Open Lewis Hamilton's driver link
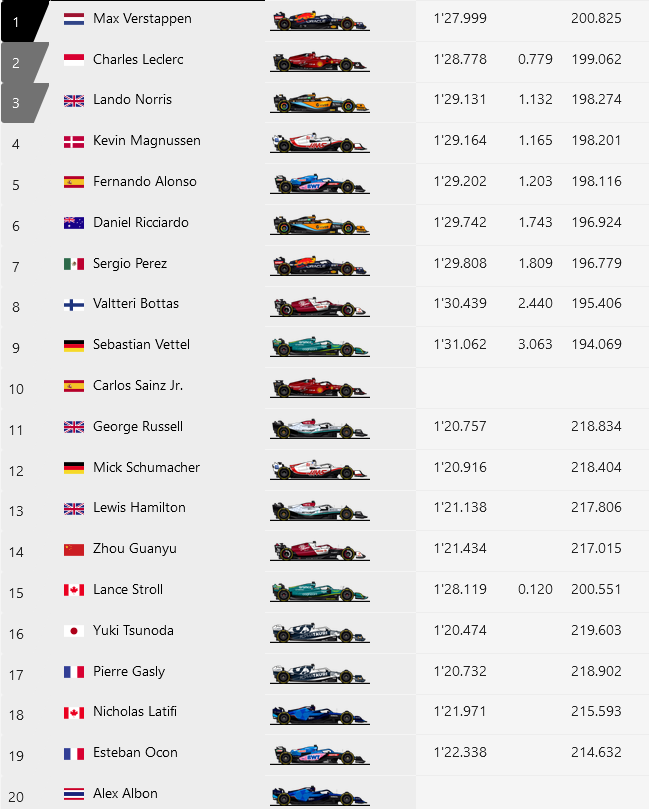649x809 pixels. (139, 508)
